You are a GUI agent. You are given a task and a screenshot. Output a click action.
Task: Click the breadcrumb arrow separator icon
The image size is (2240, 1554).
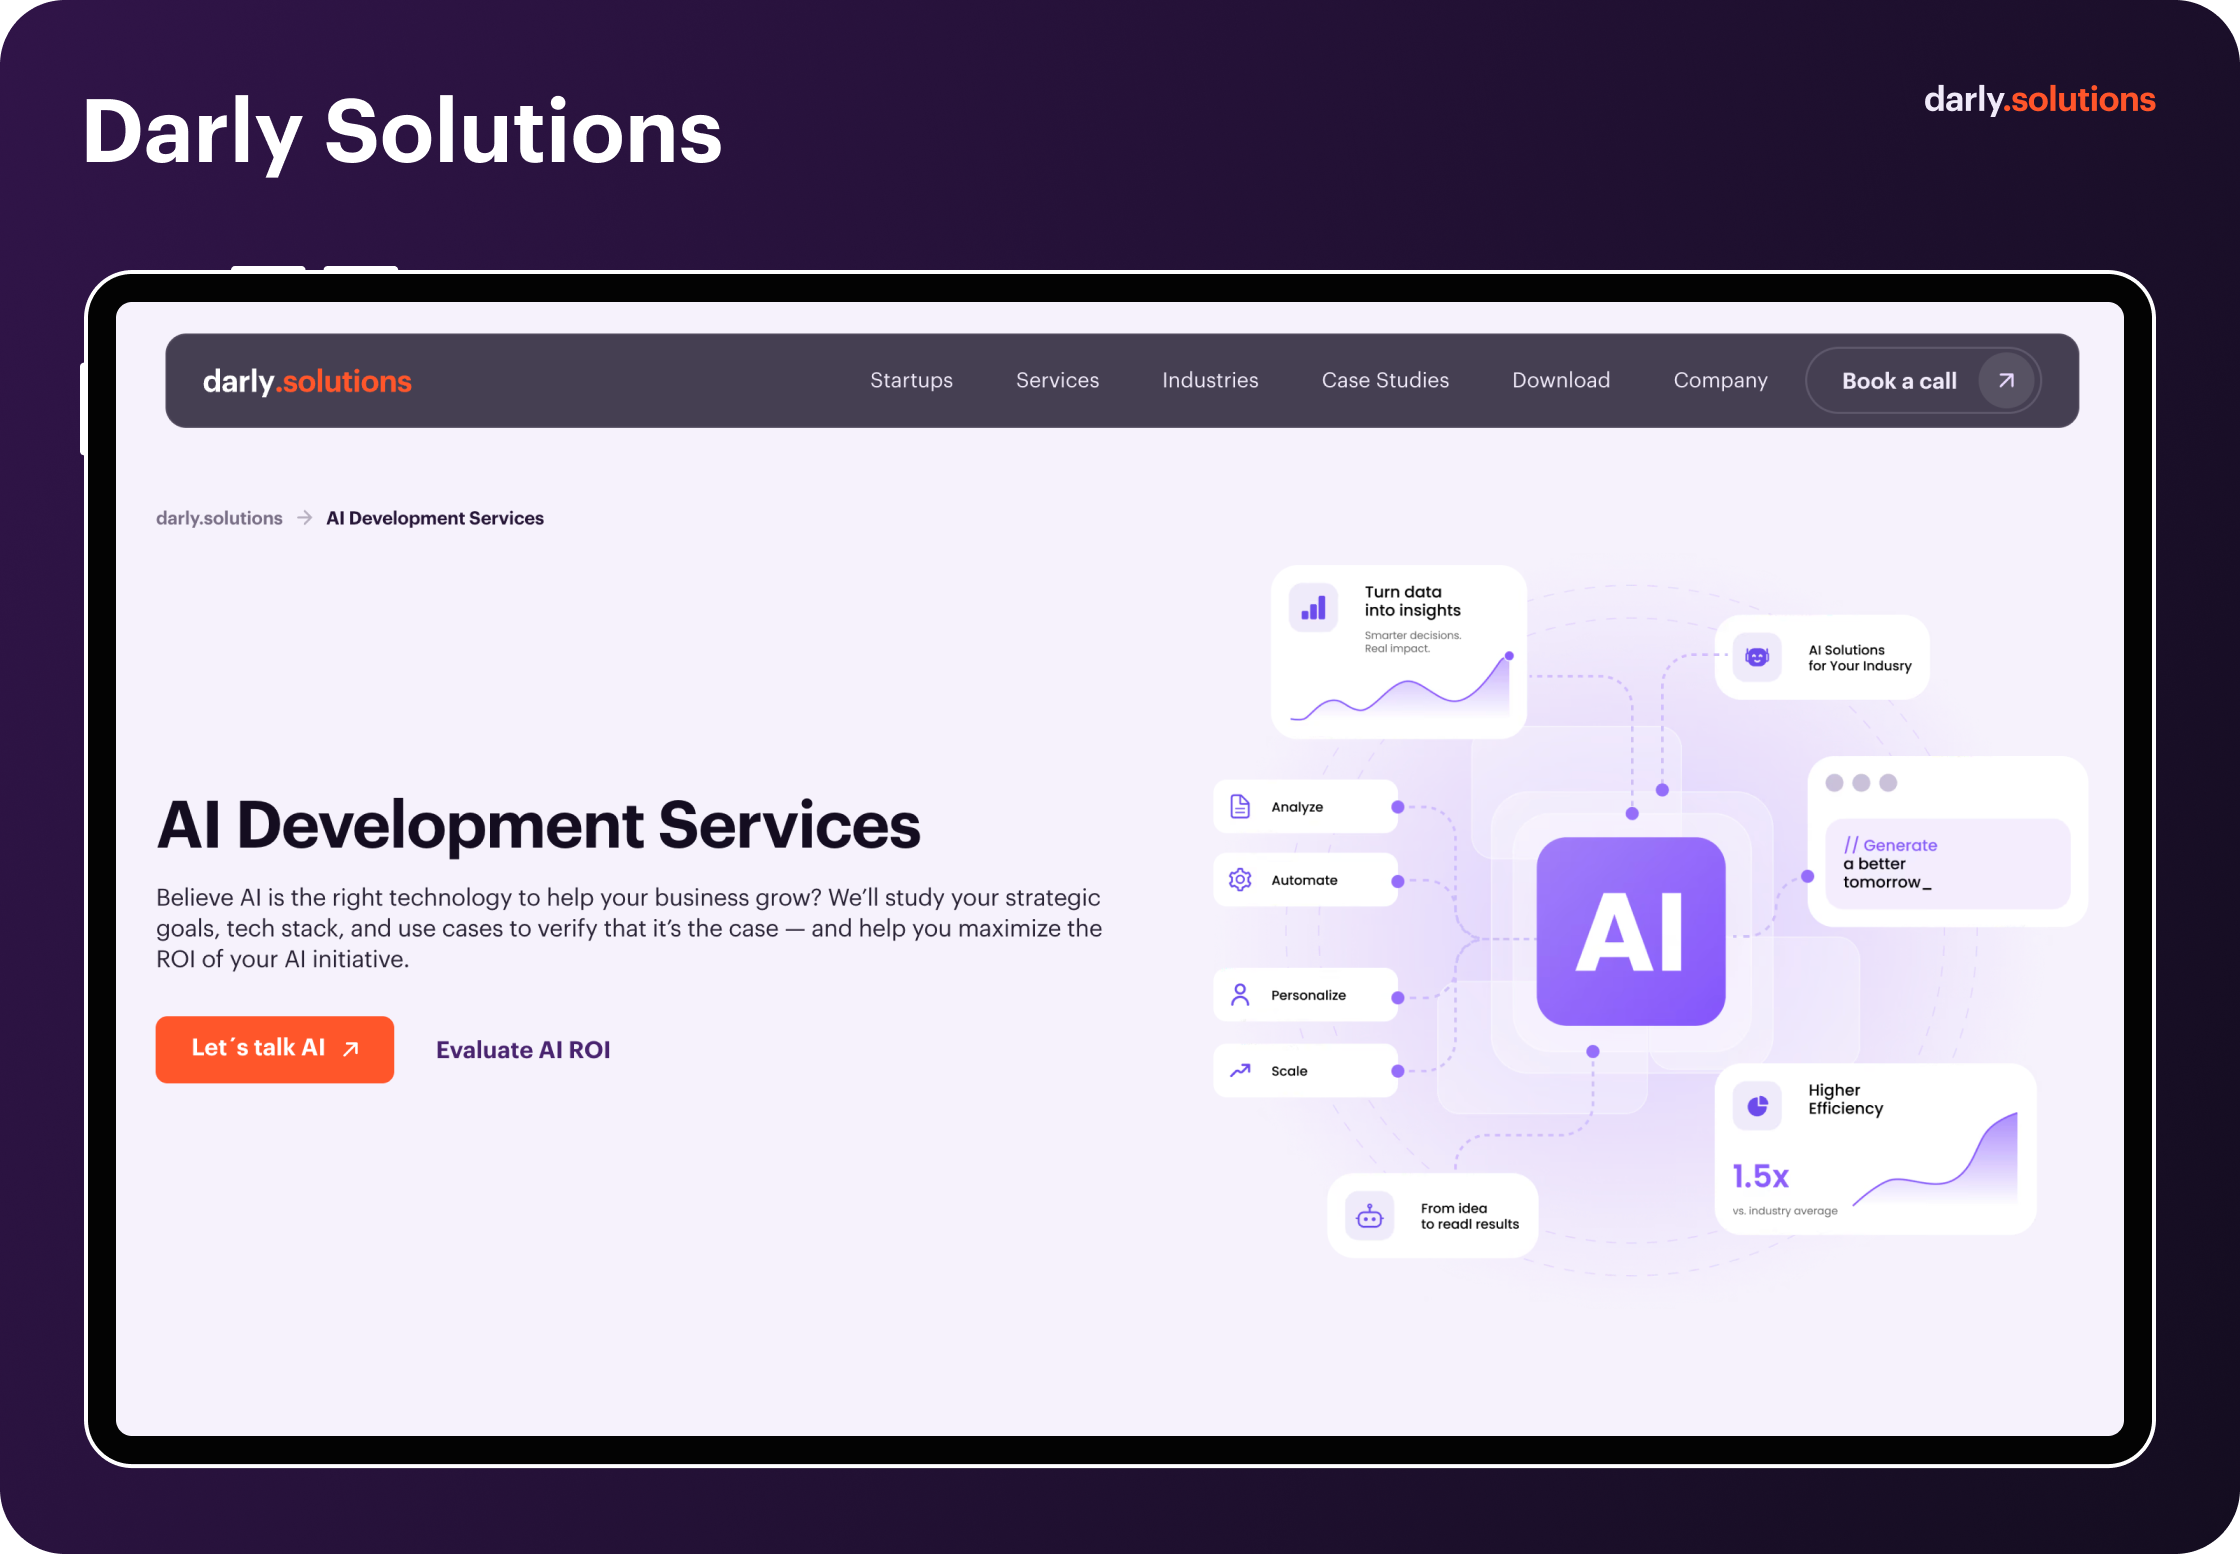point(305,518)
